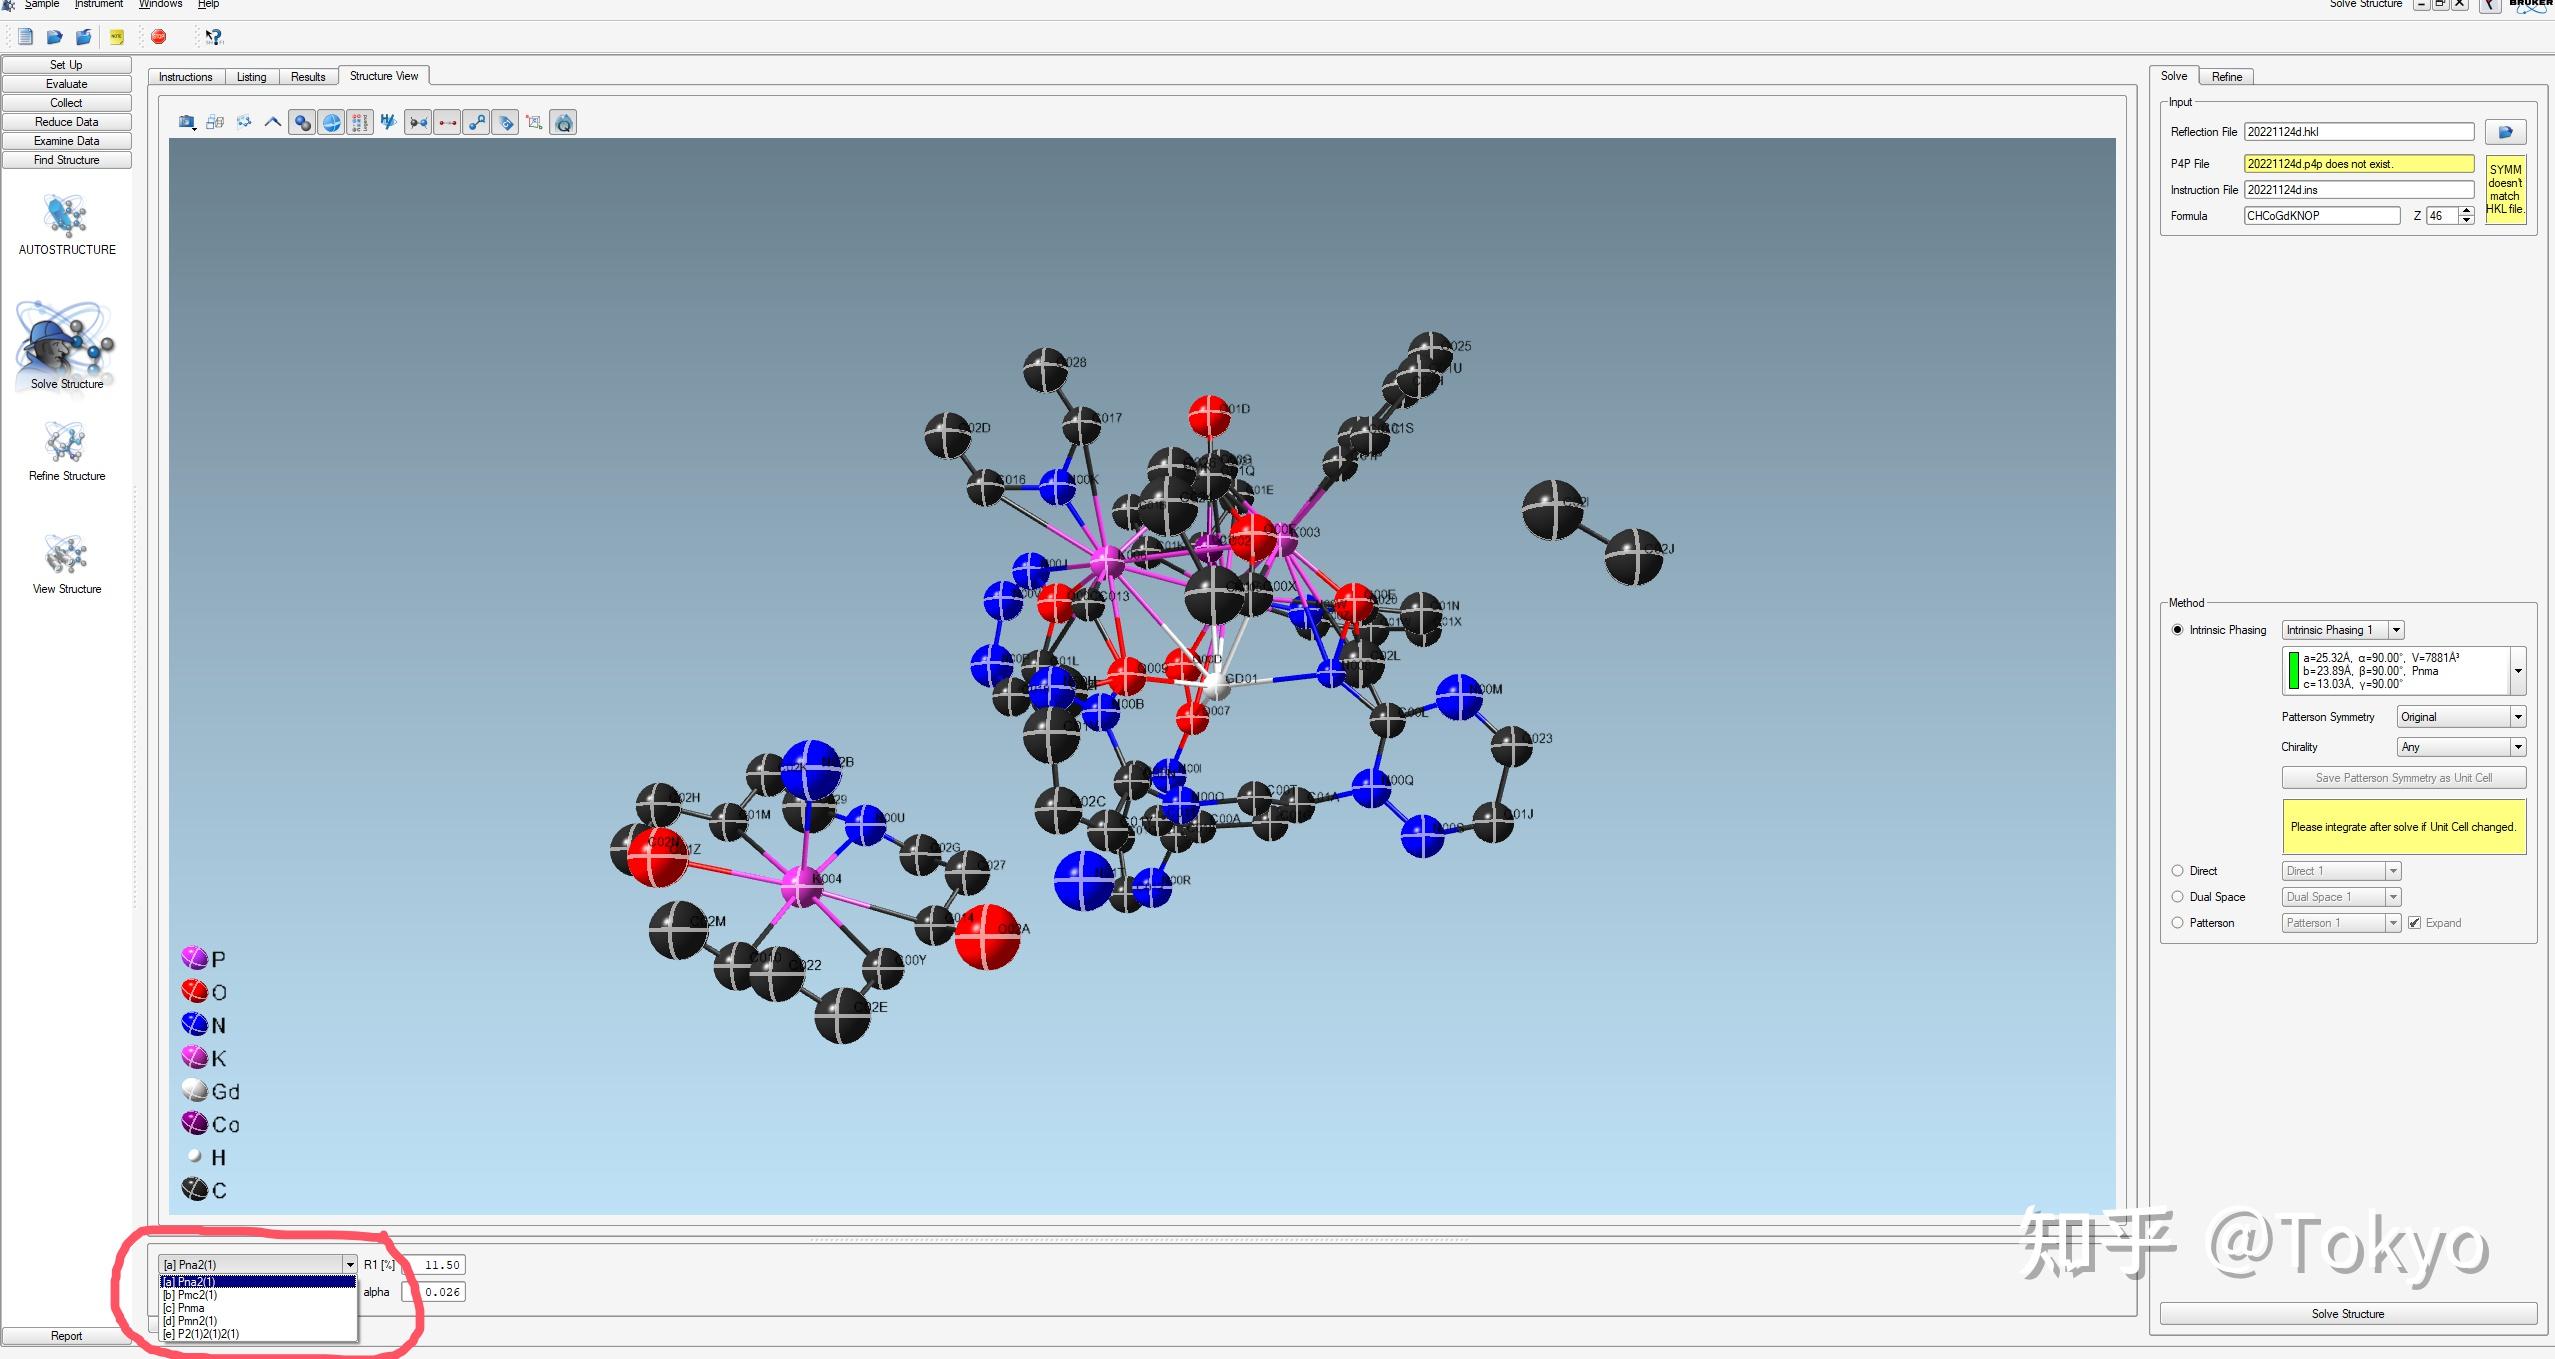Click the Solve Structure button at bottom right
2555x1359 pixels.
[2347, 1314]
